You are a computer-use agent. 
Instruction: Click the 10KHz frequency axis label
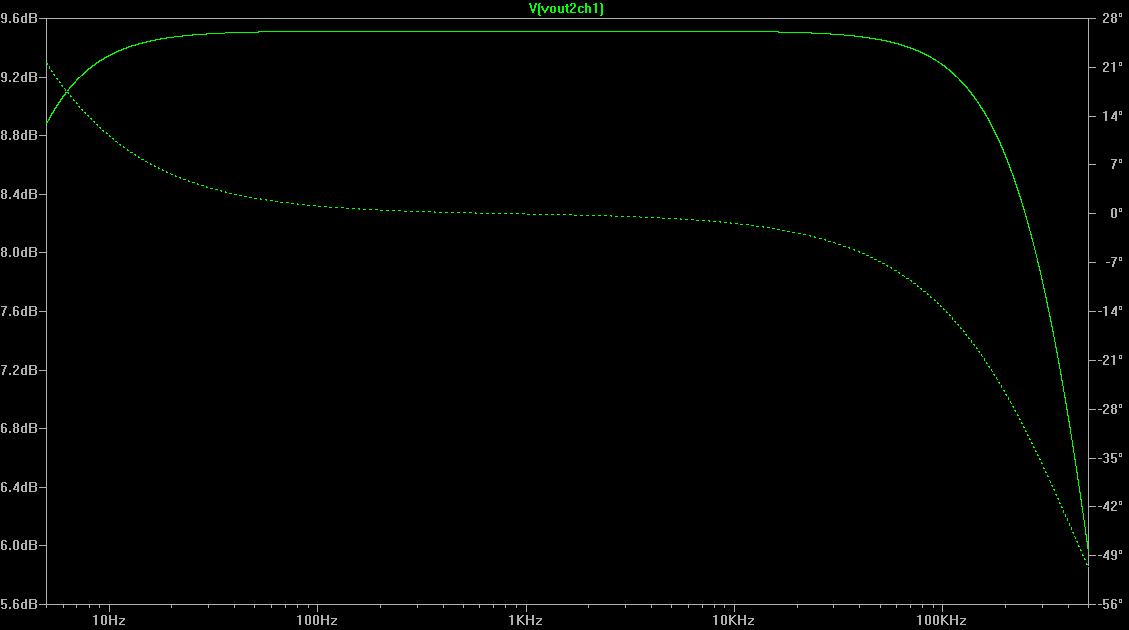click(x=733, y=620)
